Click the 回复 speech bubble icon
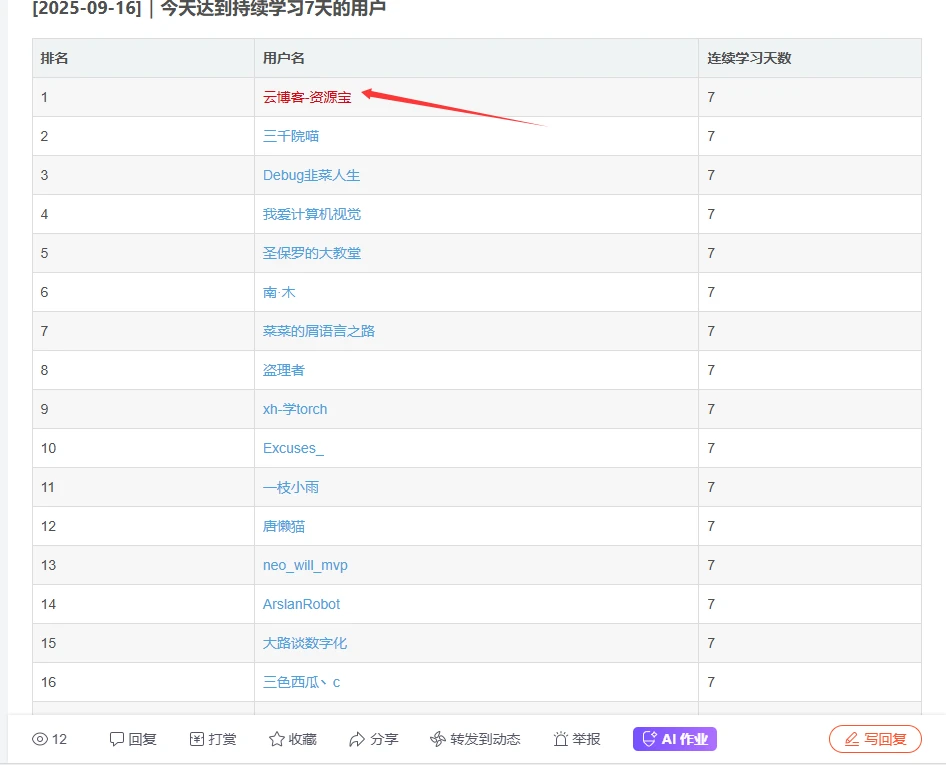The width and height of the screenshot is (946, 765). click(117, 739)
